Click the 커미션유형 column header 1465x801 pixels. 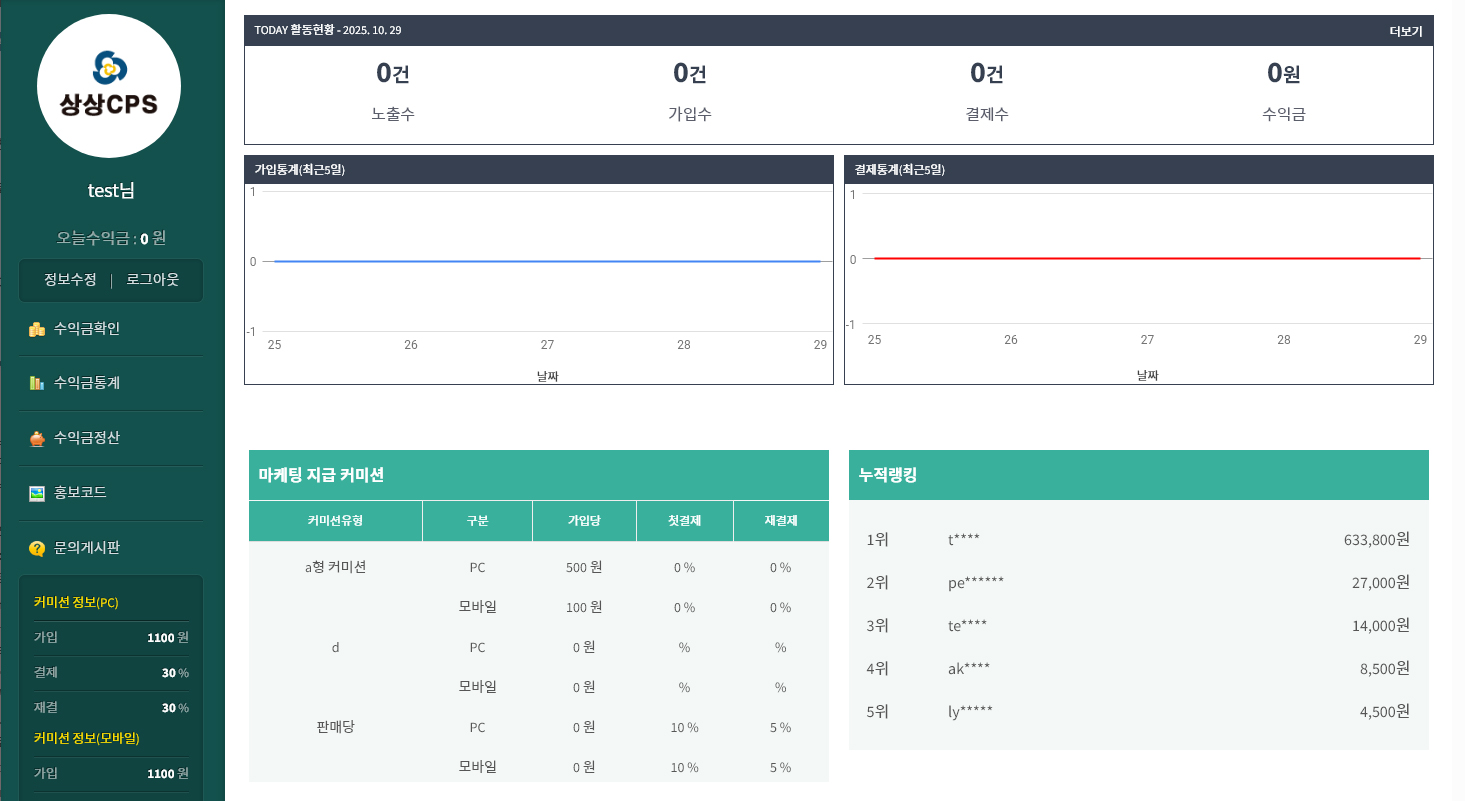tap(335, 521)
